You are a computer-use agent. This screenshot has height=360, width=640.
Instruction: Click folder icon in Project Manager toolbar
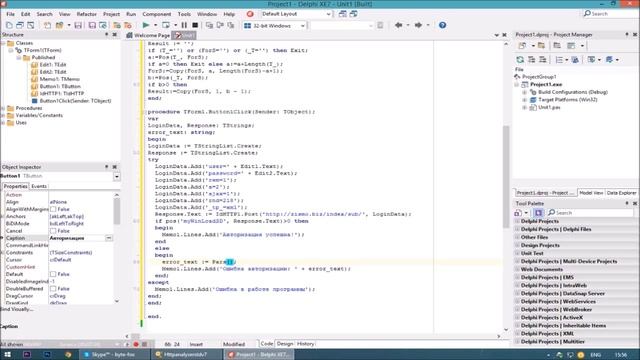tap(541, 46)
